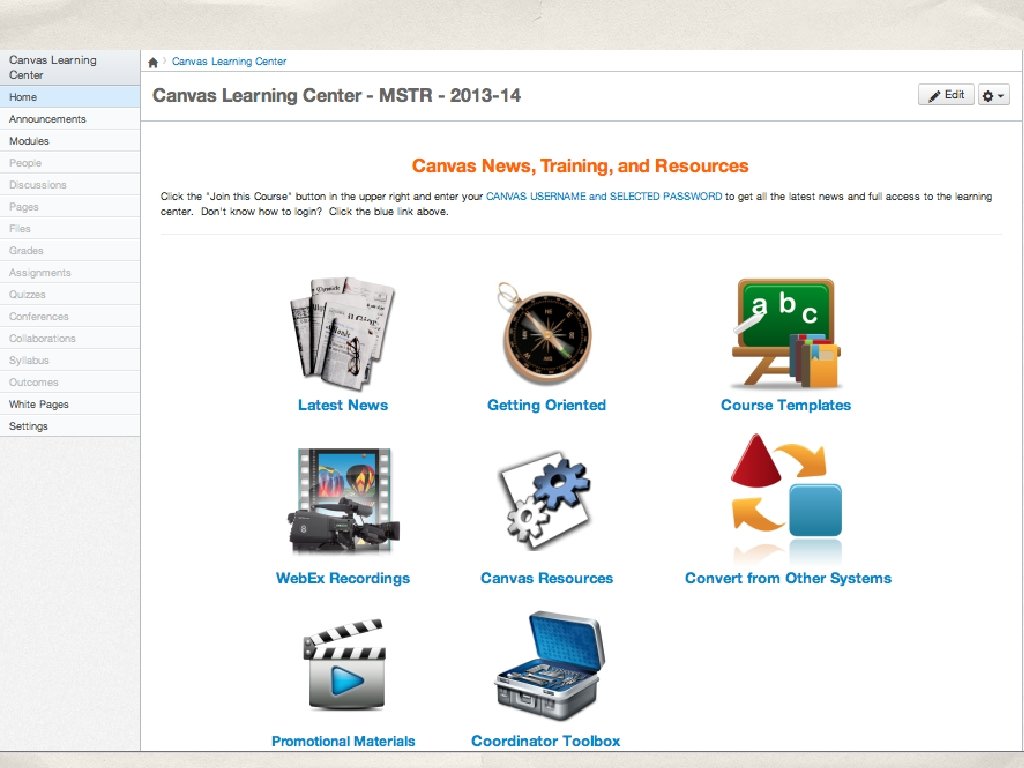
Task: Open Outcomes in the sidebar
Action: point(70,382)
